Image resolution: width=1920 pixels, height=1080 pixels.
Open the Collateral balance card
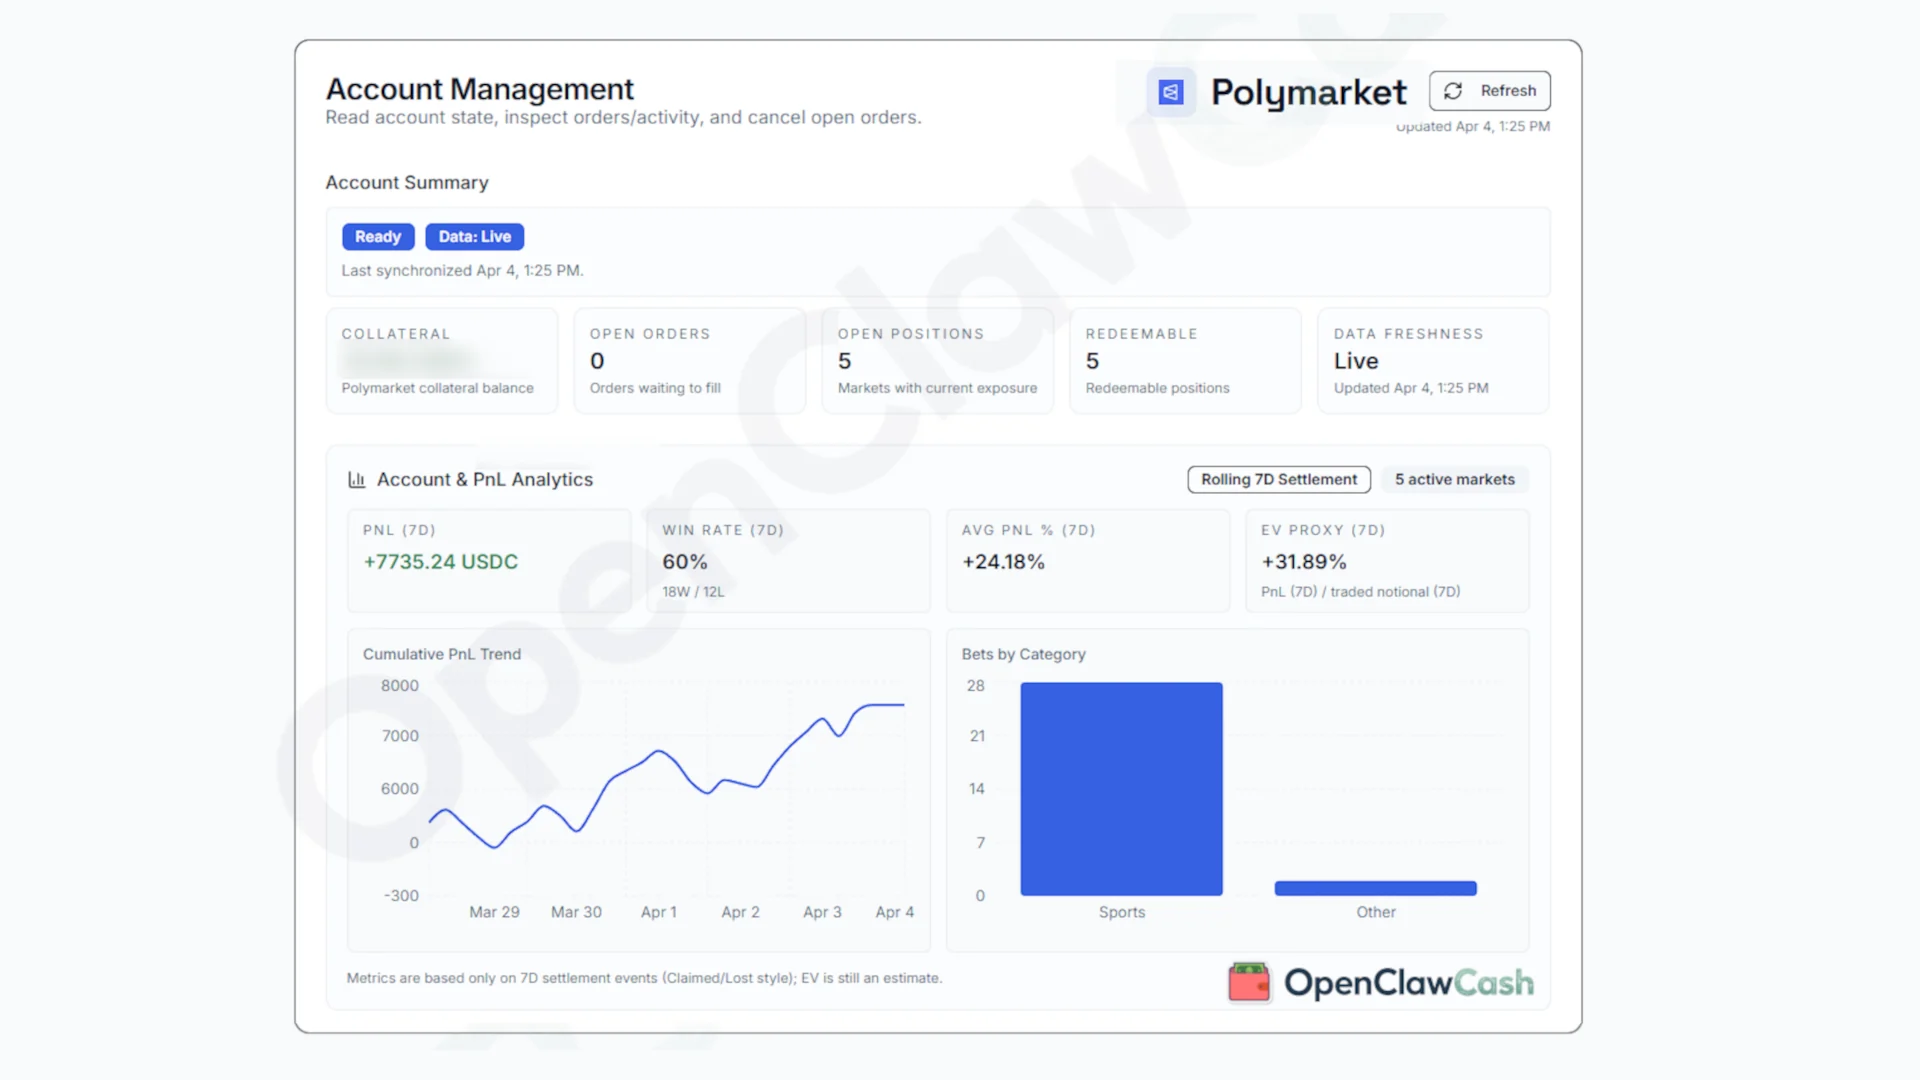[442, 361]
